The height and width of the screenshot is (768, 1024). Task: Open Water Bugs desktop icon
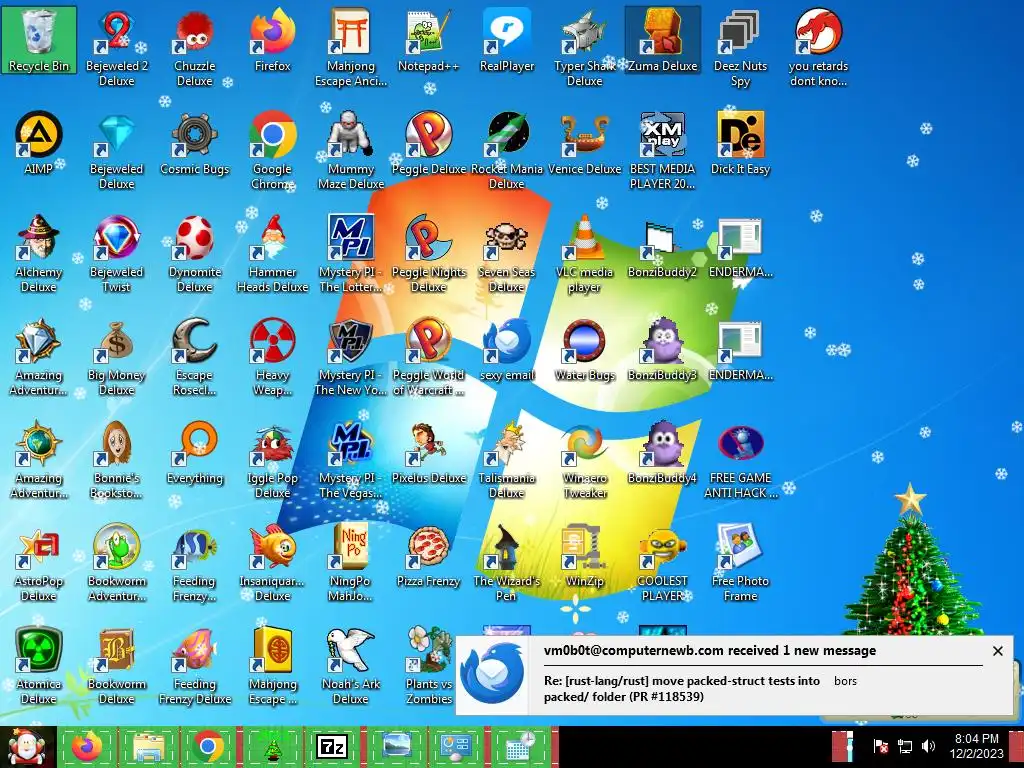coord(584,349)
